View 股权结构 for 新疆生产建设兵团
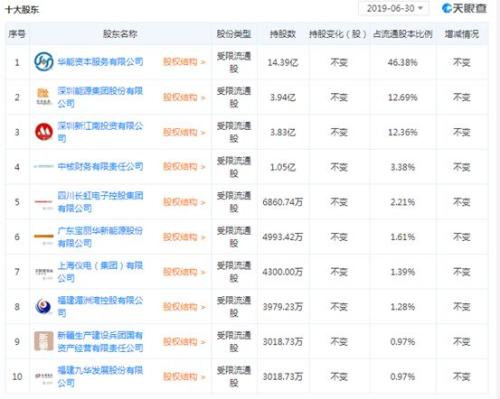Viewport: 500px width, 399px height. pyautogui.click(x=184, y=342)
